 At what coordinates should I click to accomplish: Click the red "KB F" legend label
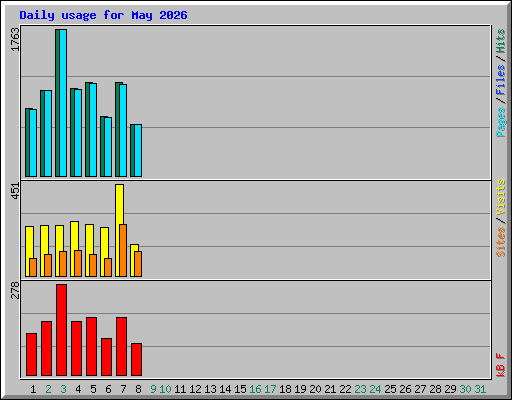[x=501, y=365]
